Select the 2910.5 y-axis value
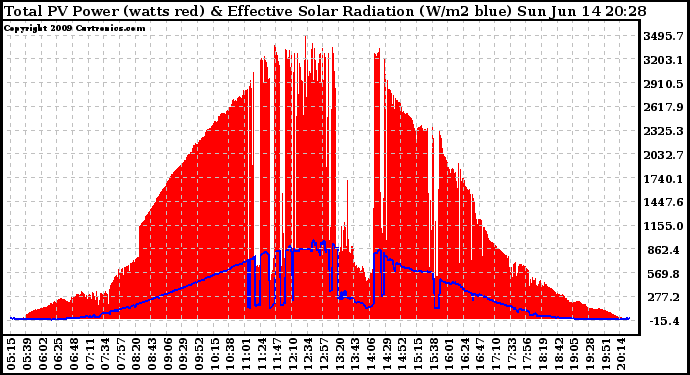This screenshot has height=375, width=690. (663, 84)
